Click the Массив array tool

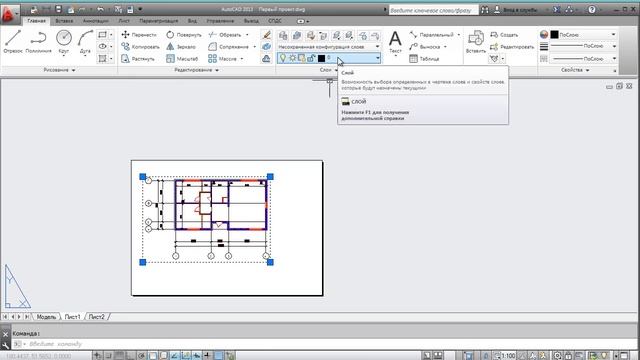(222, 59)
